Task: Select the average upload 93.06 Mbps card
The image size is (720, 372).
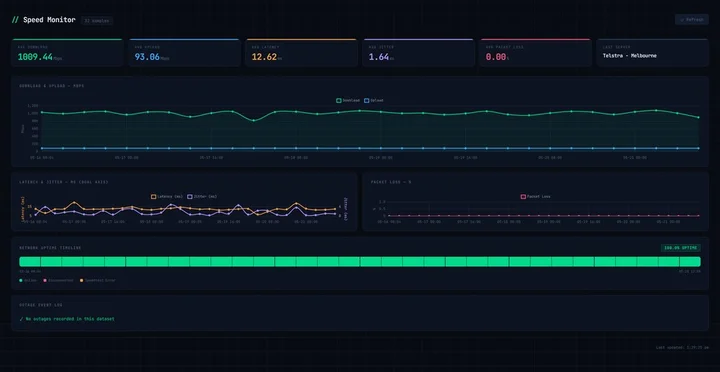Action: (184, 53)
